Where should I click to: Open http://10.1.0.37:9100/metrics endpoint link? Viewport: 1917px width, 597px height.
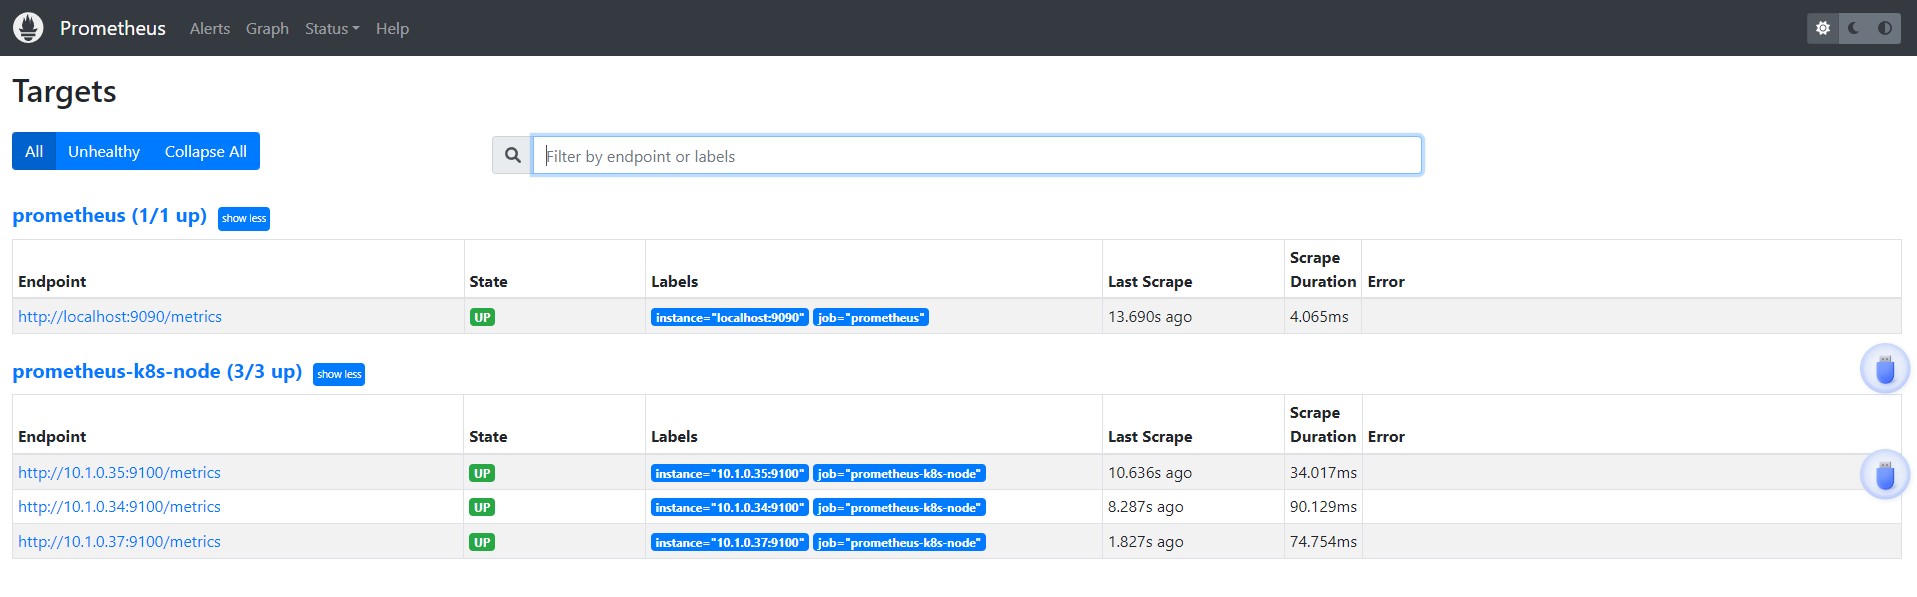(119, 541)
